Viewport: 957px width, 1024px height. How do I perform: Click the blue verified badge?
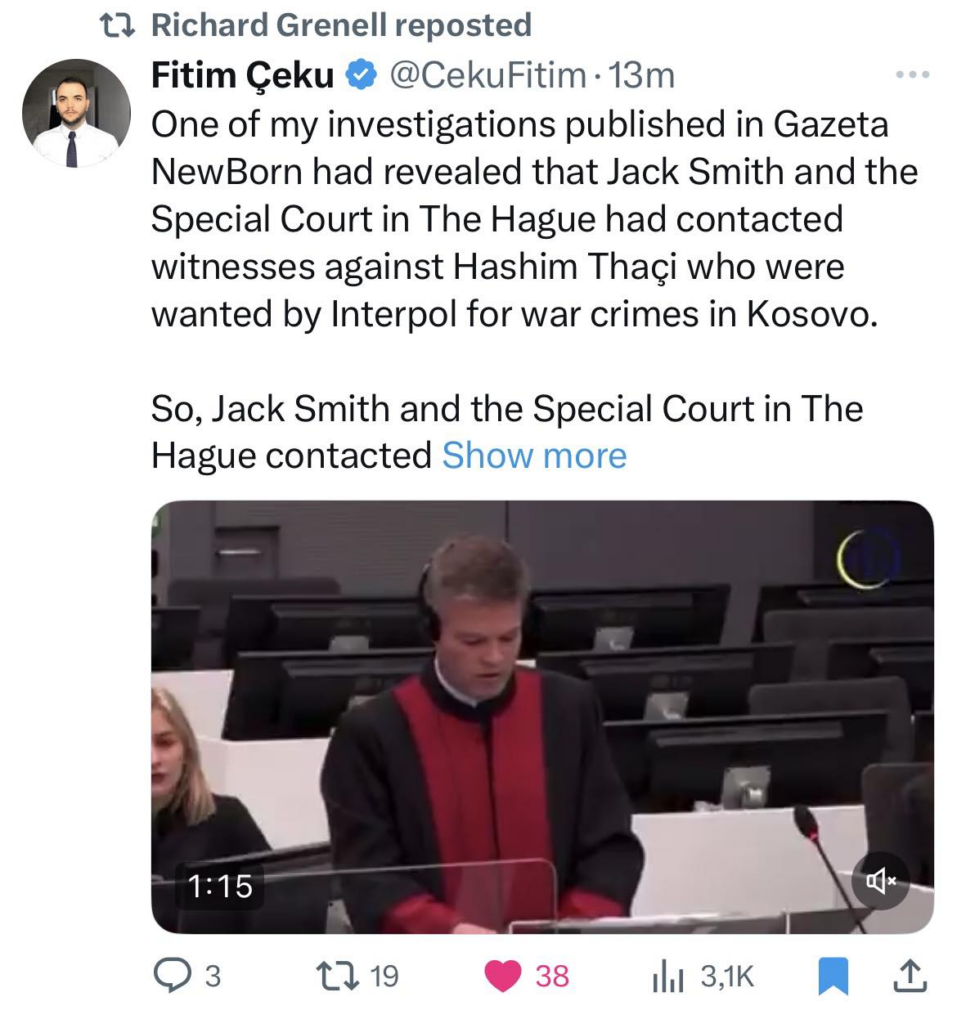(x=361, y=76)
